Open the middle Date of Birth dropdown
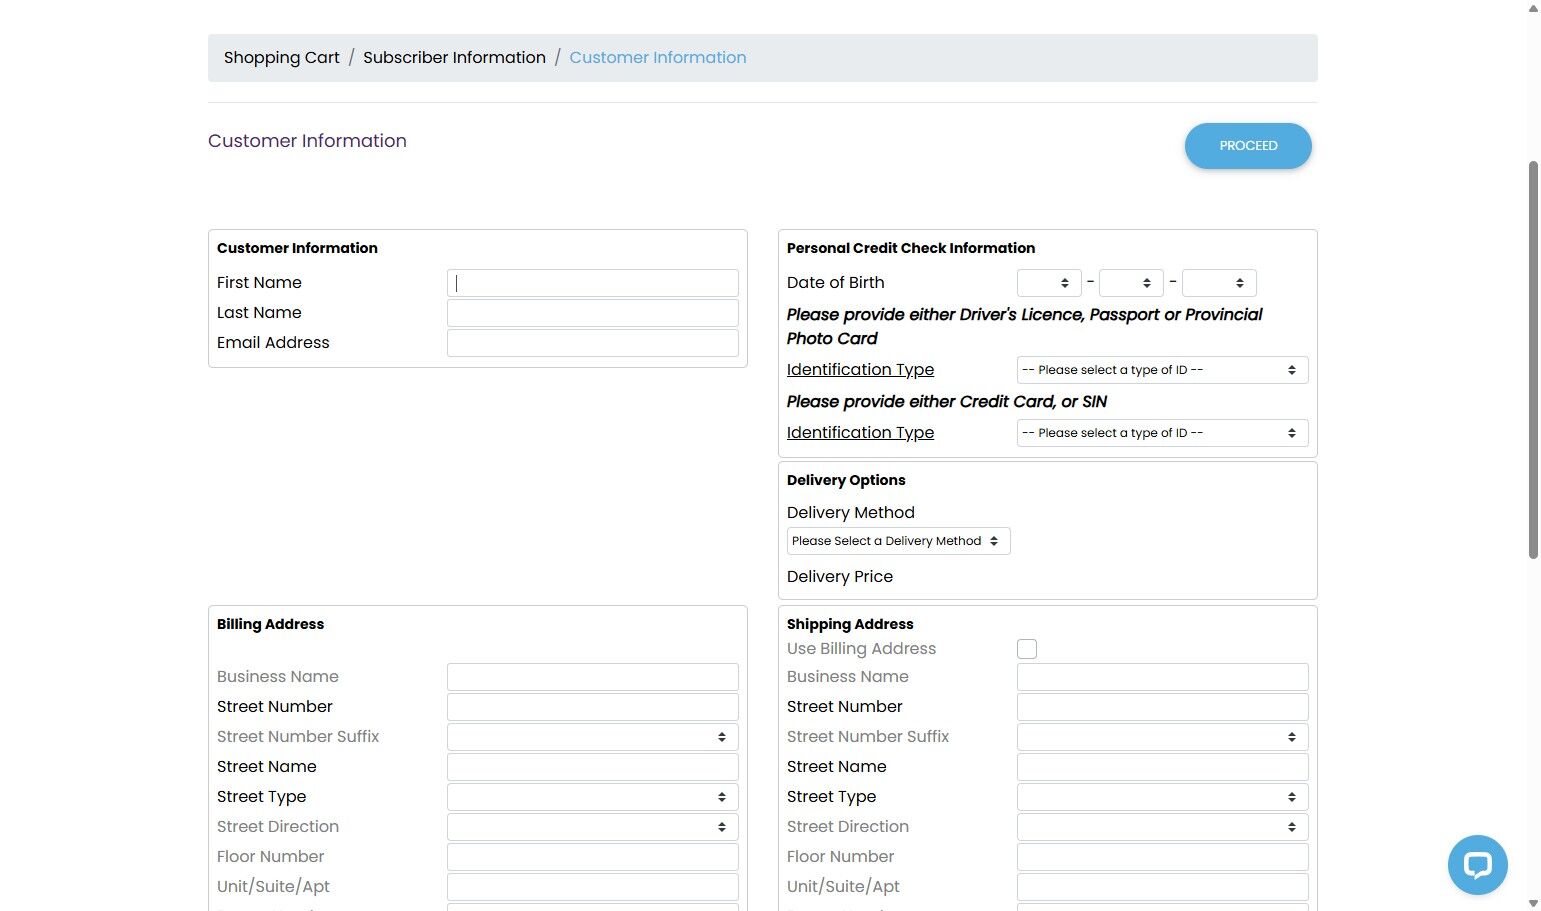The height and width of the screenshot is (911, 1541). pos(1131,283)
